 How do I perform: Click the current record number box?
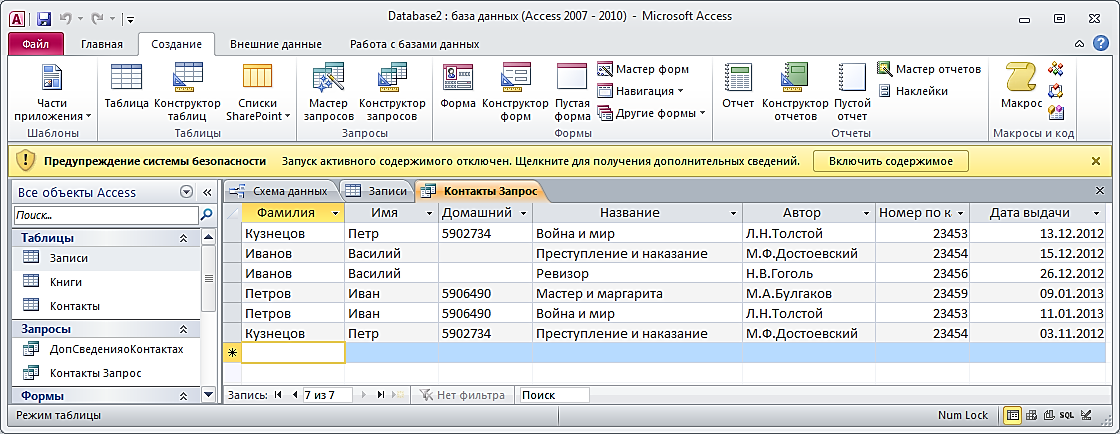coord(328,395)
